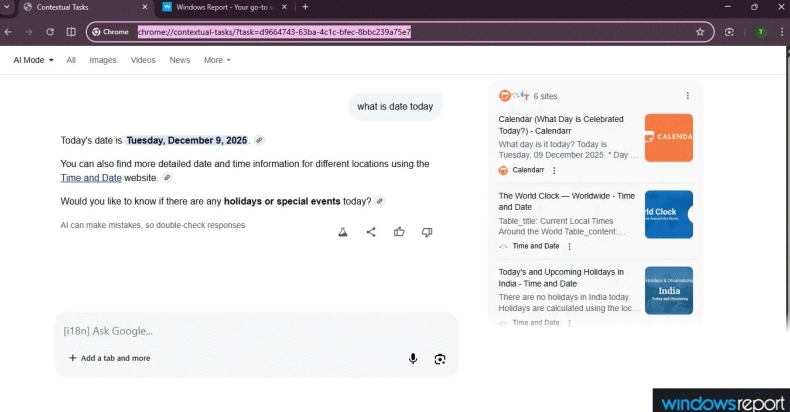Click the thumbs up feedback icon

pos(399,232)
